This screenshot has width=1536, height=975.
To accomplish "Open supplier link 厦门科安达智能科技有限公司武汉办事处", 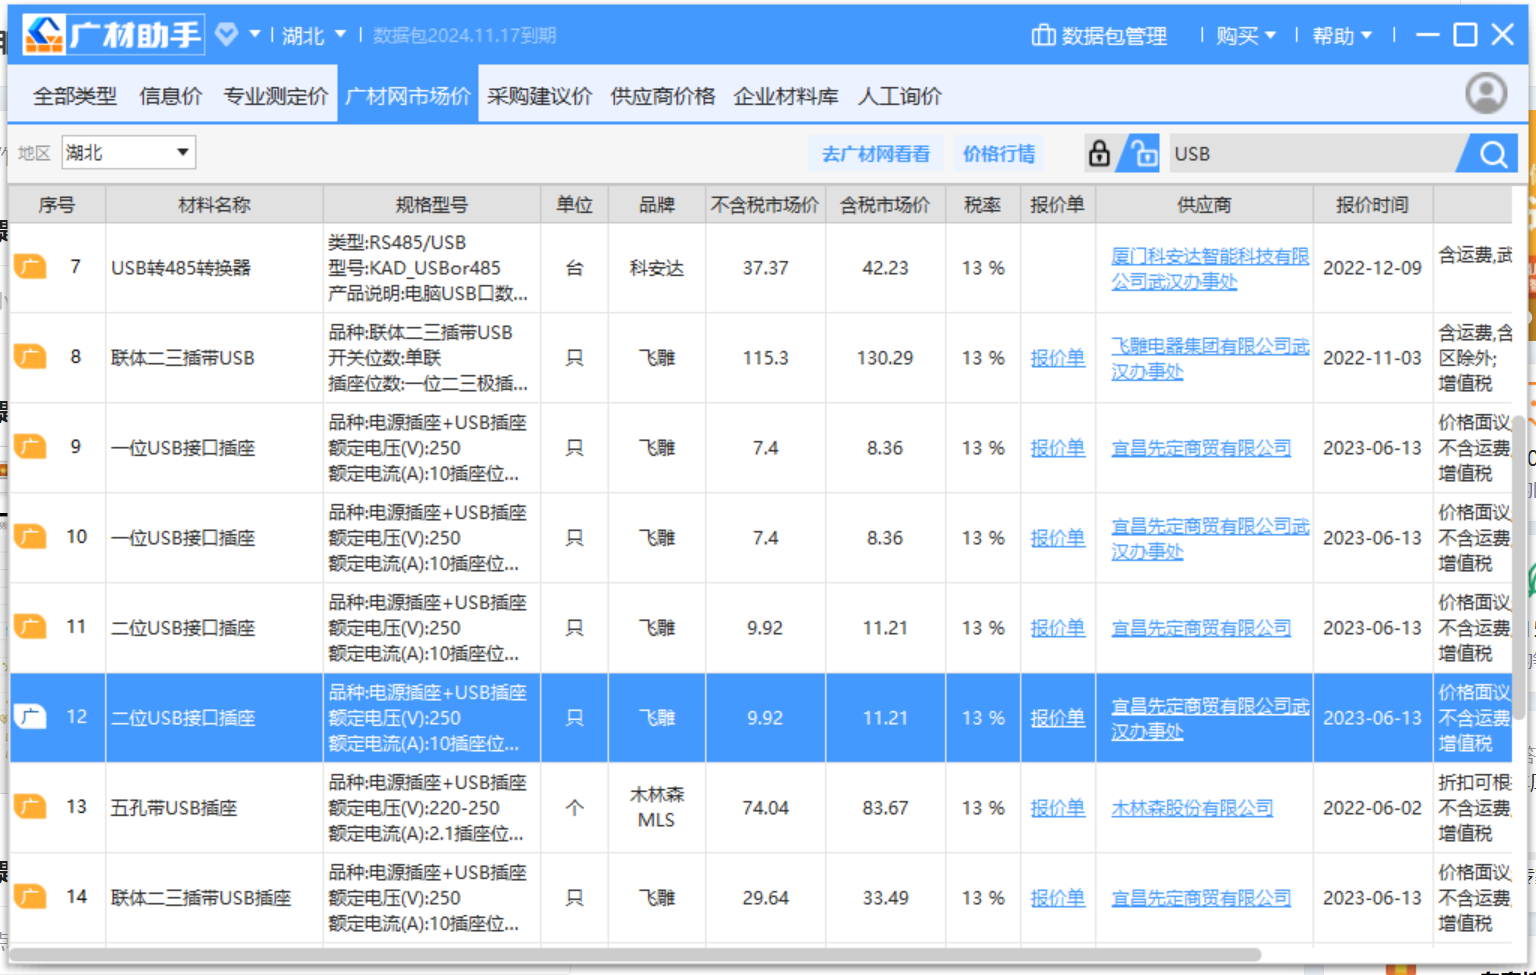I will pyautogui.click(x=1209, y=268).
